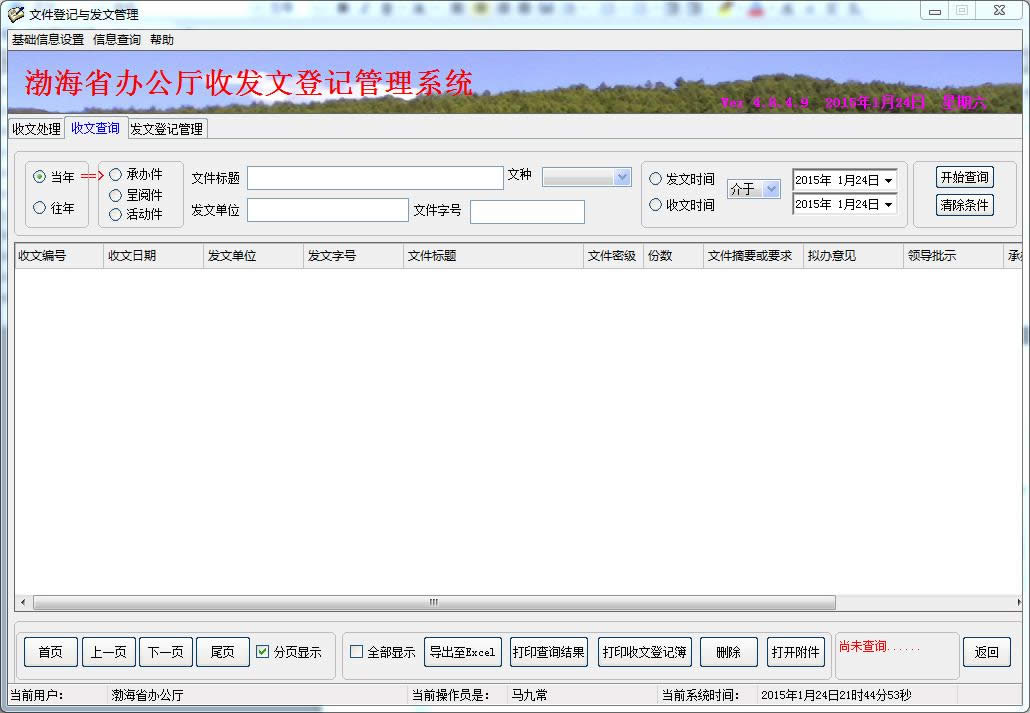This screenshot has width=1030, height=713.
Task: Click 打印查询结果 button
Action: [548, 652]
